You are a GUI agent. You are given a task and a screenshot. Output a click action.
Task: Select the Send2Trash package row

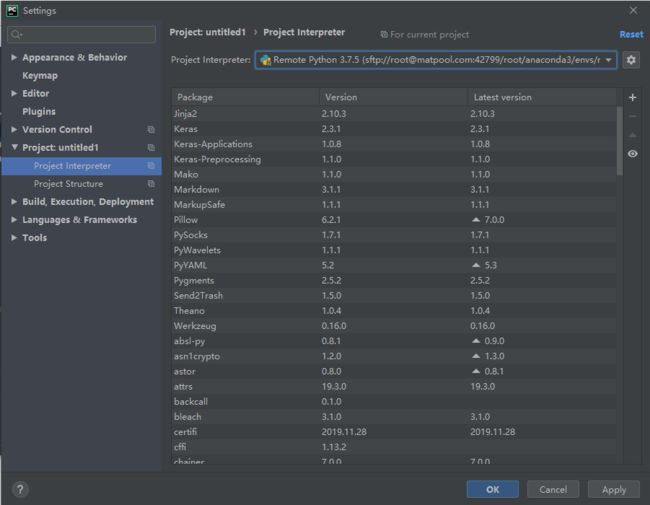tap(394, 295)
